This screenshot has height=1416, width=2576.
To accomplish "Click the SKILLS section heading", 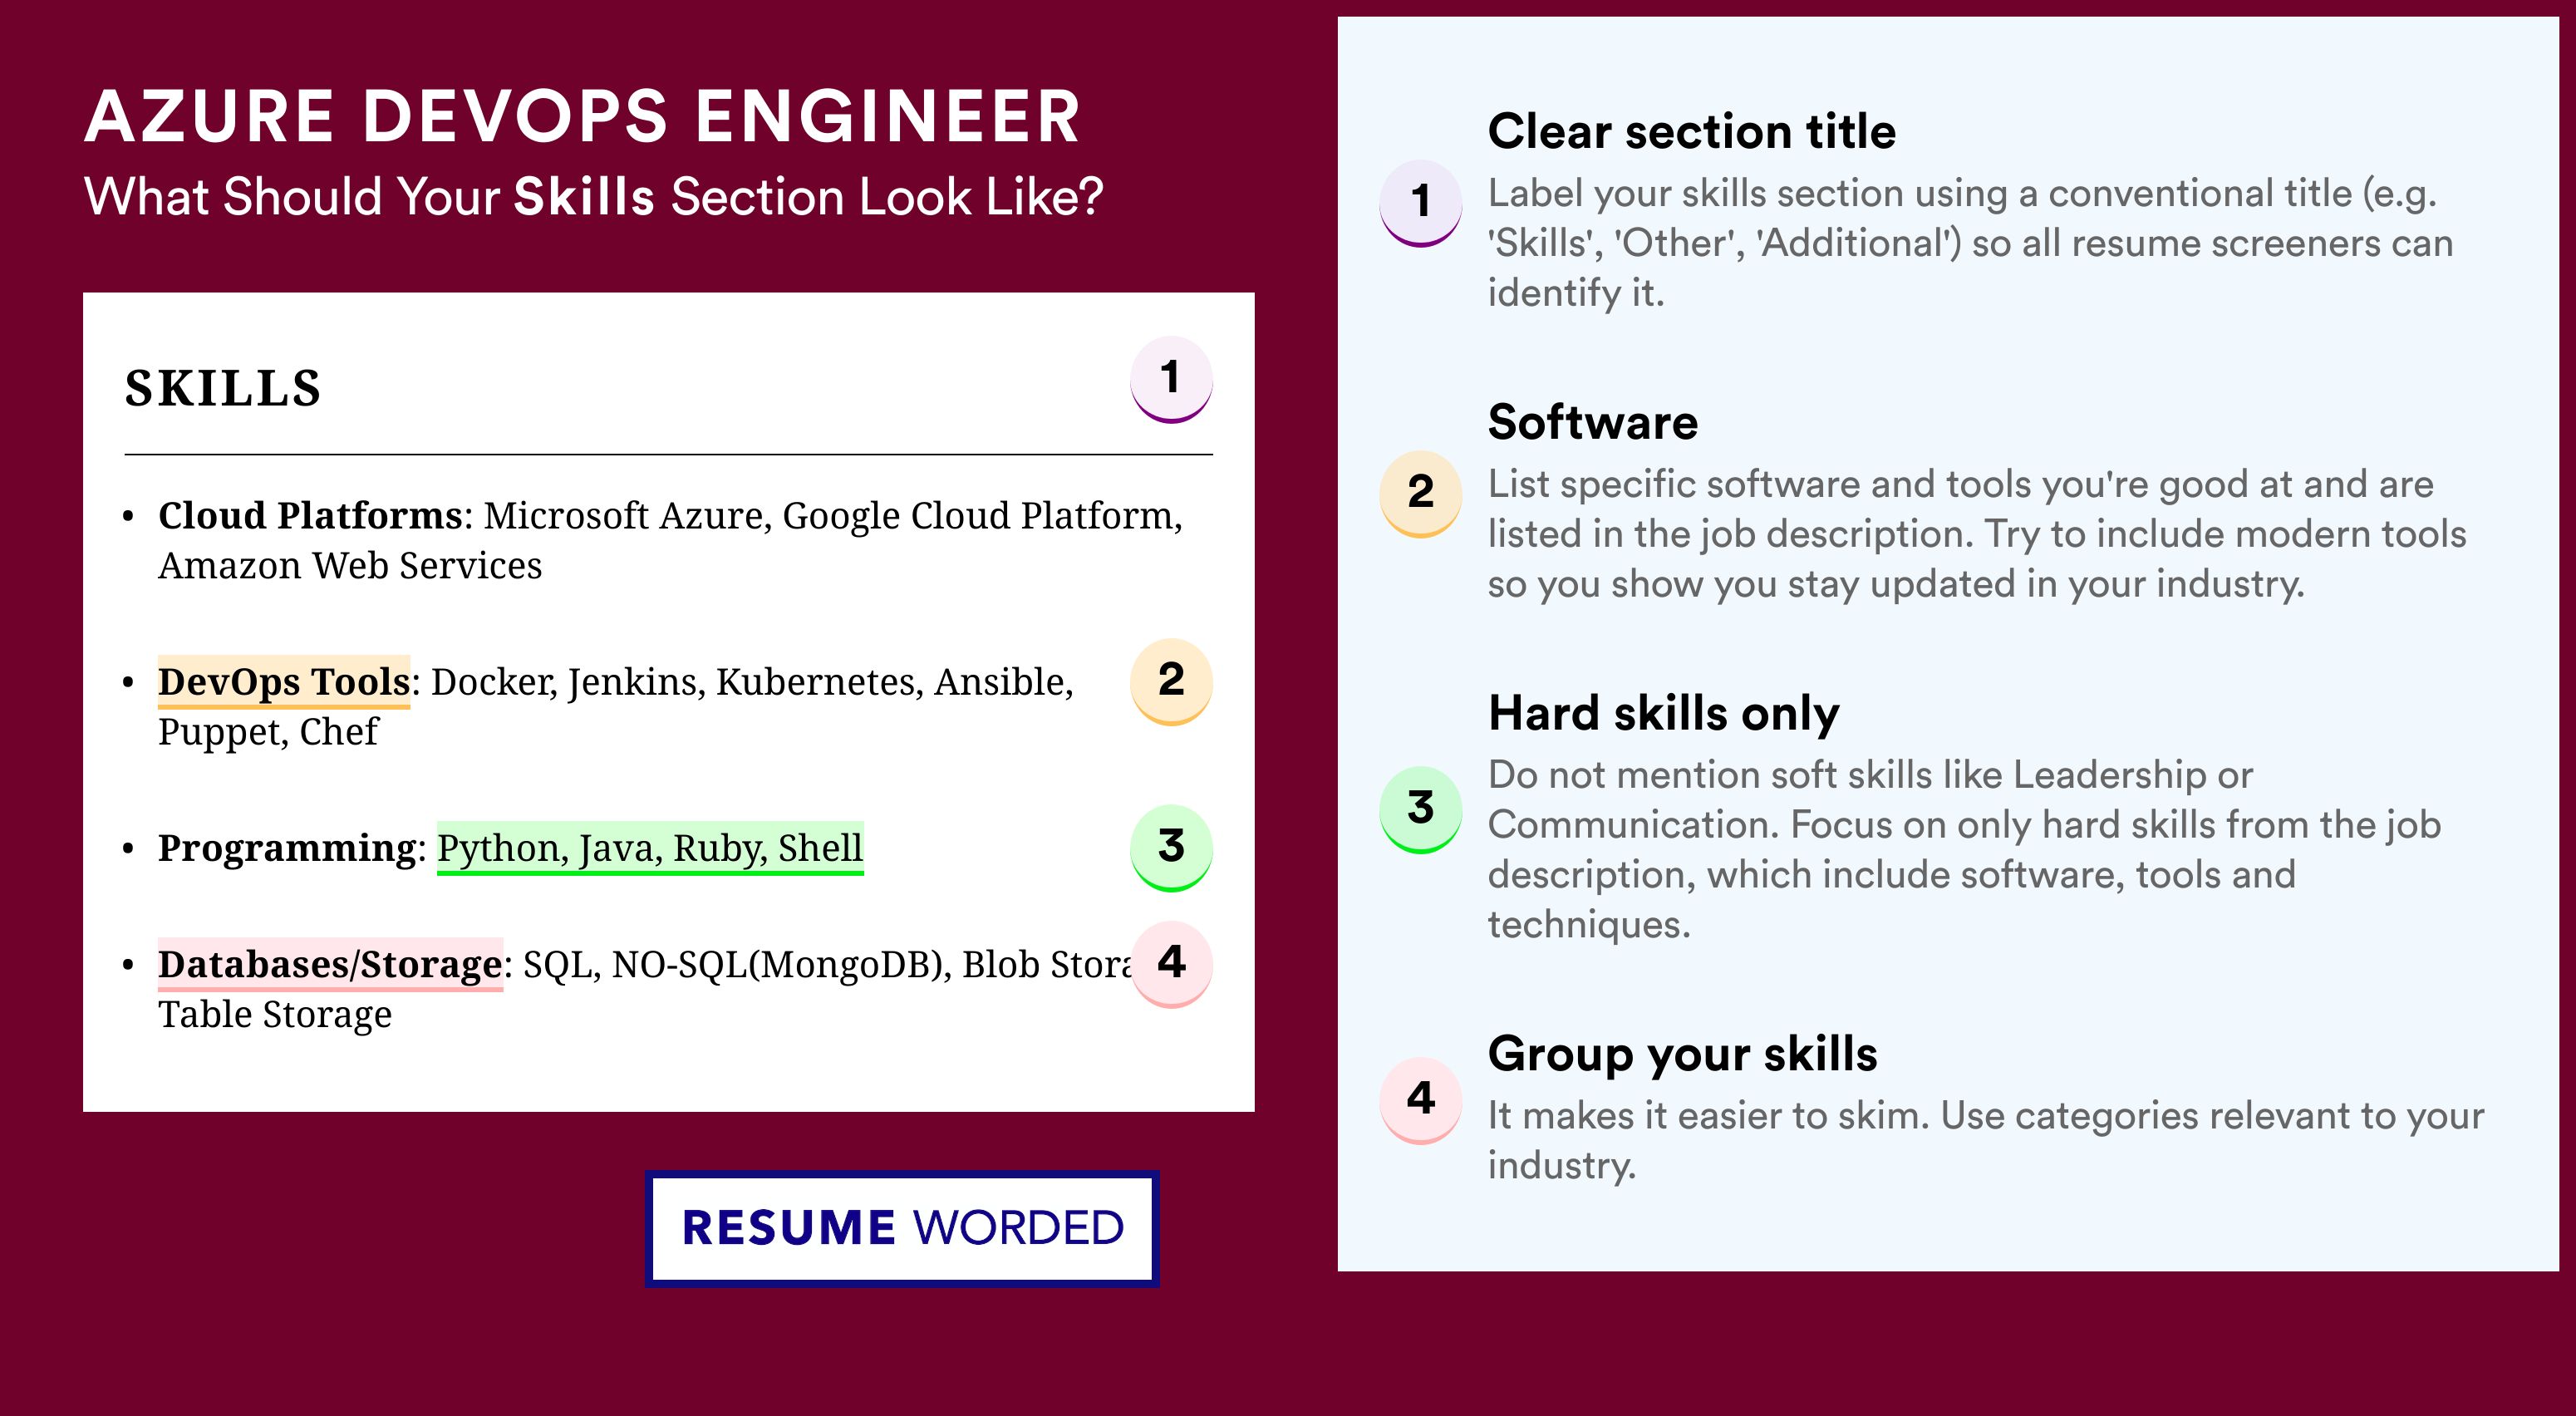I will (x=223, y=388).
